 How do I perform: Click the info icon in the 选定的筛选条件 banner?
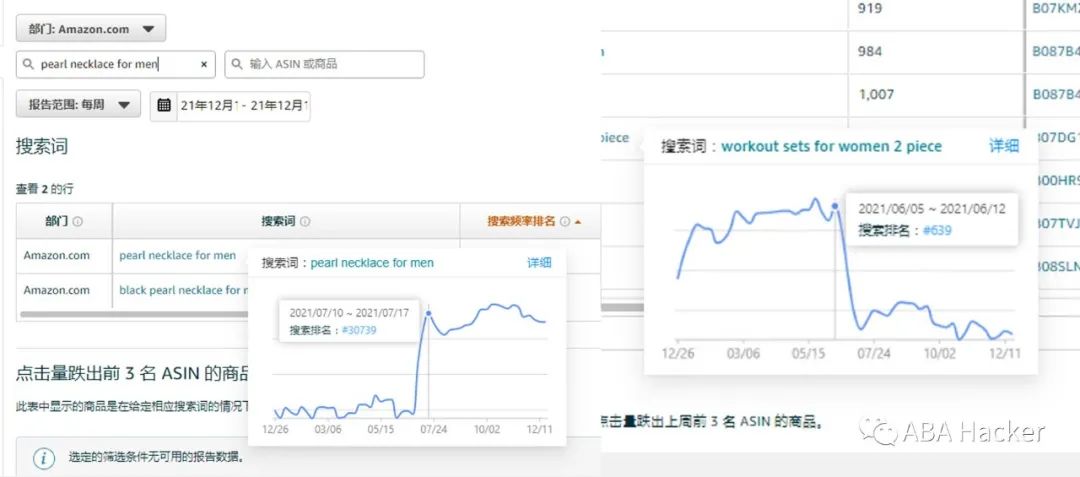click(x=43, y=457)
